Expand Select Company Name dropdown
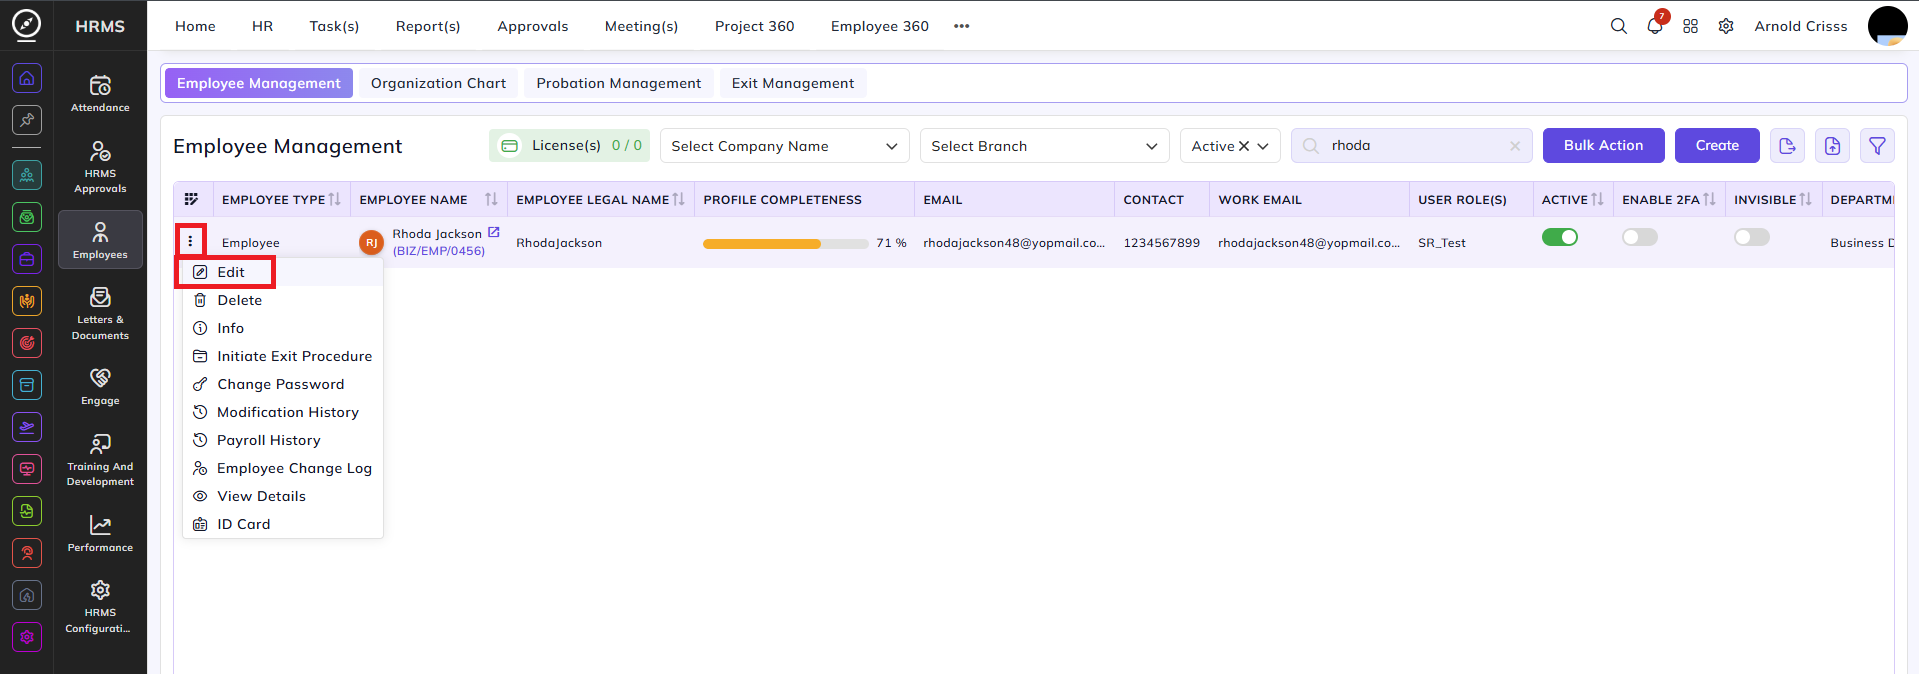This screenshot has height=674, width=1919. click(784, 146)
